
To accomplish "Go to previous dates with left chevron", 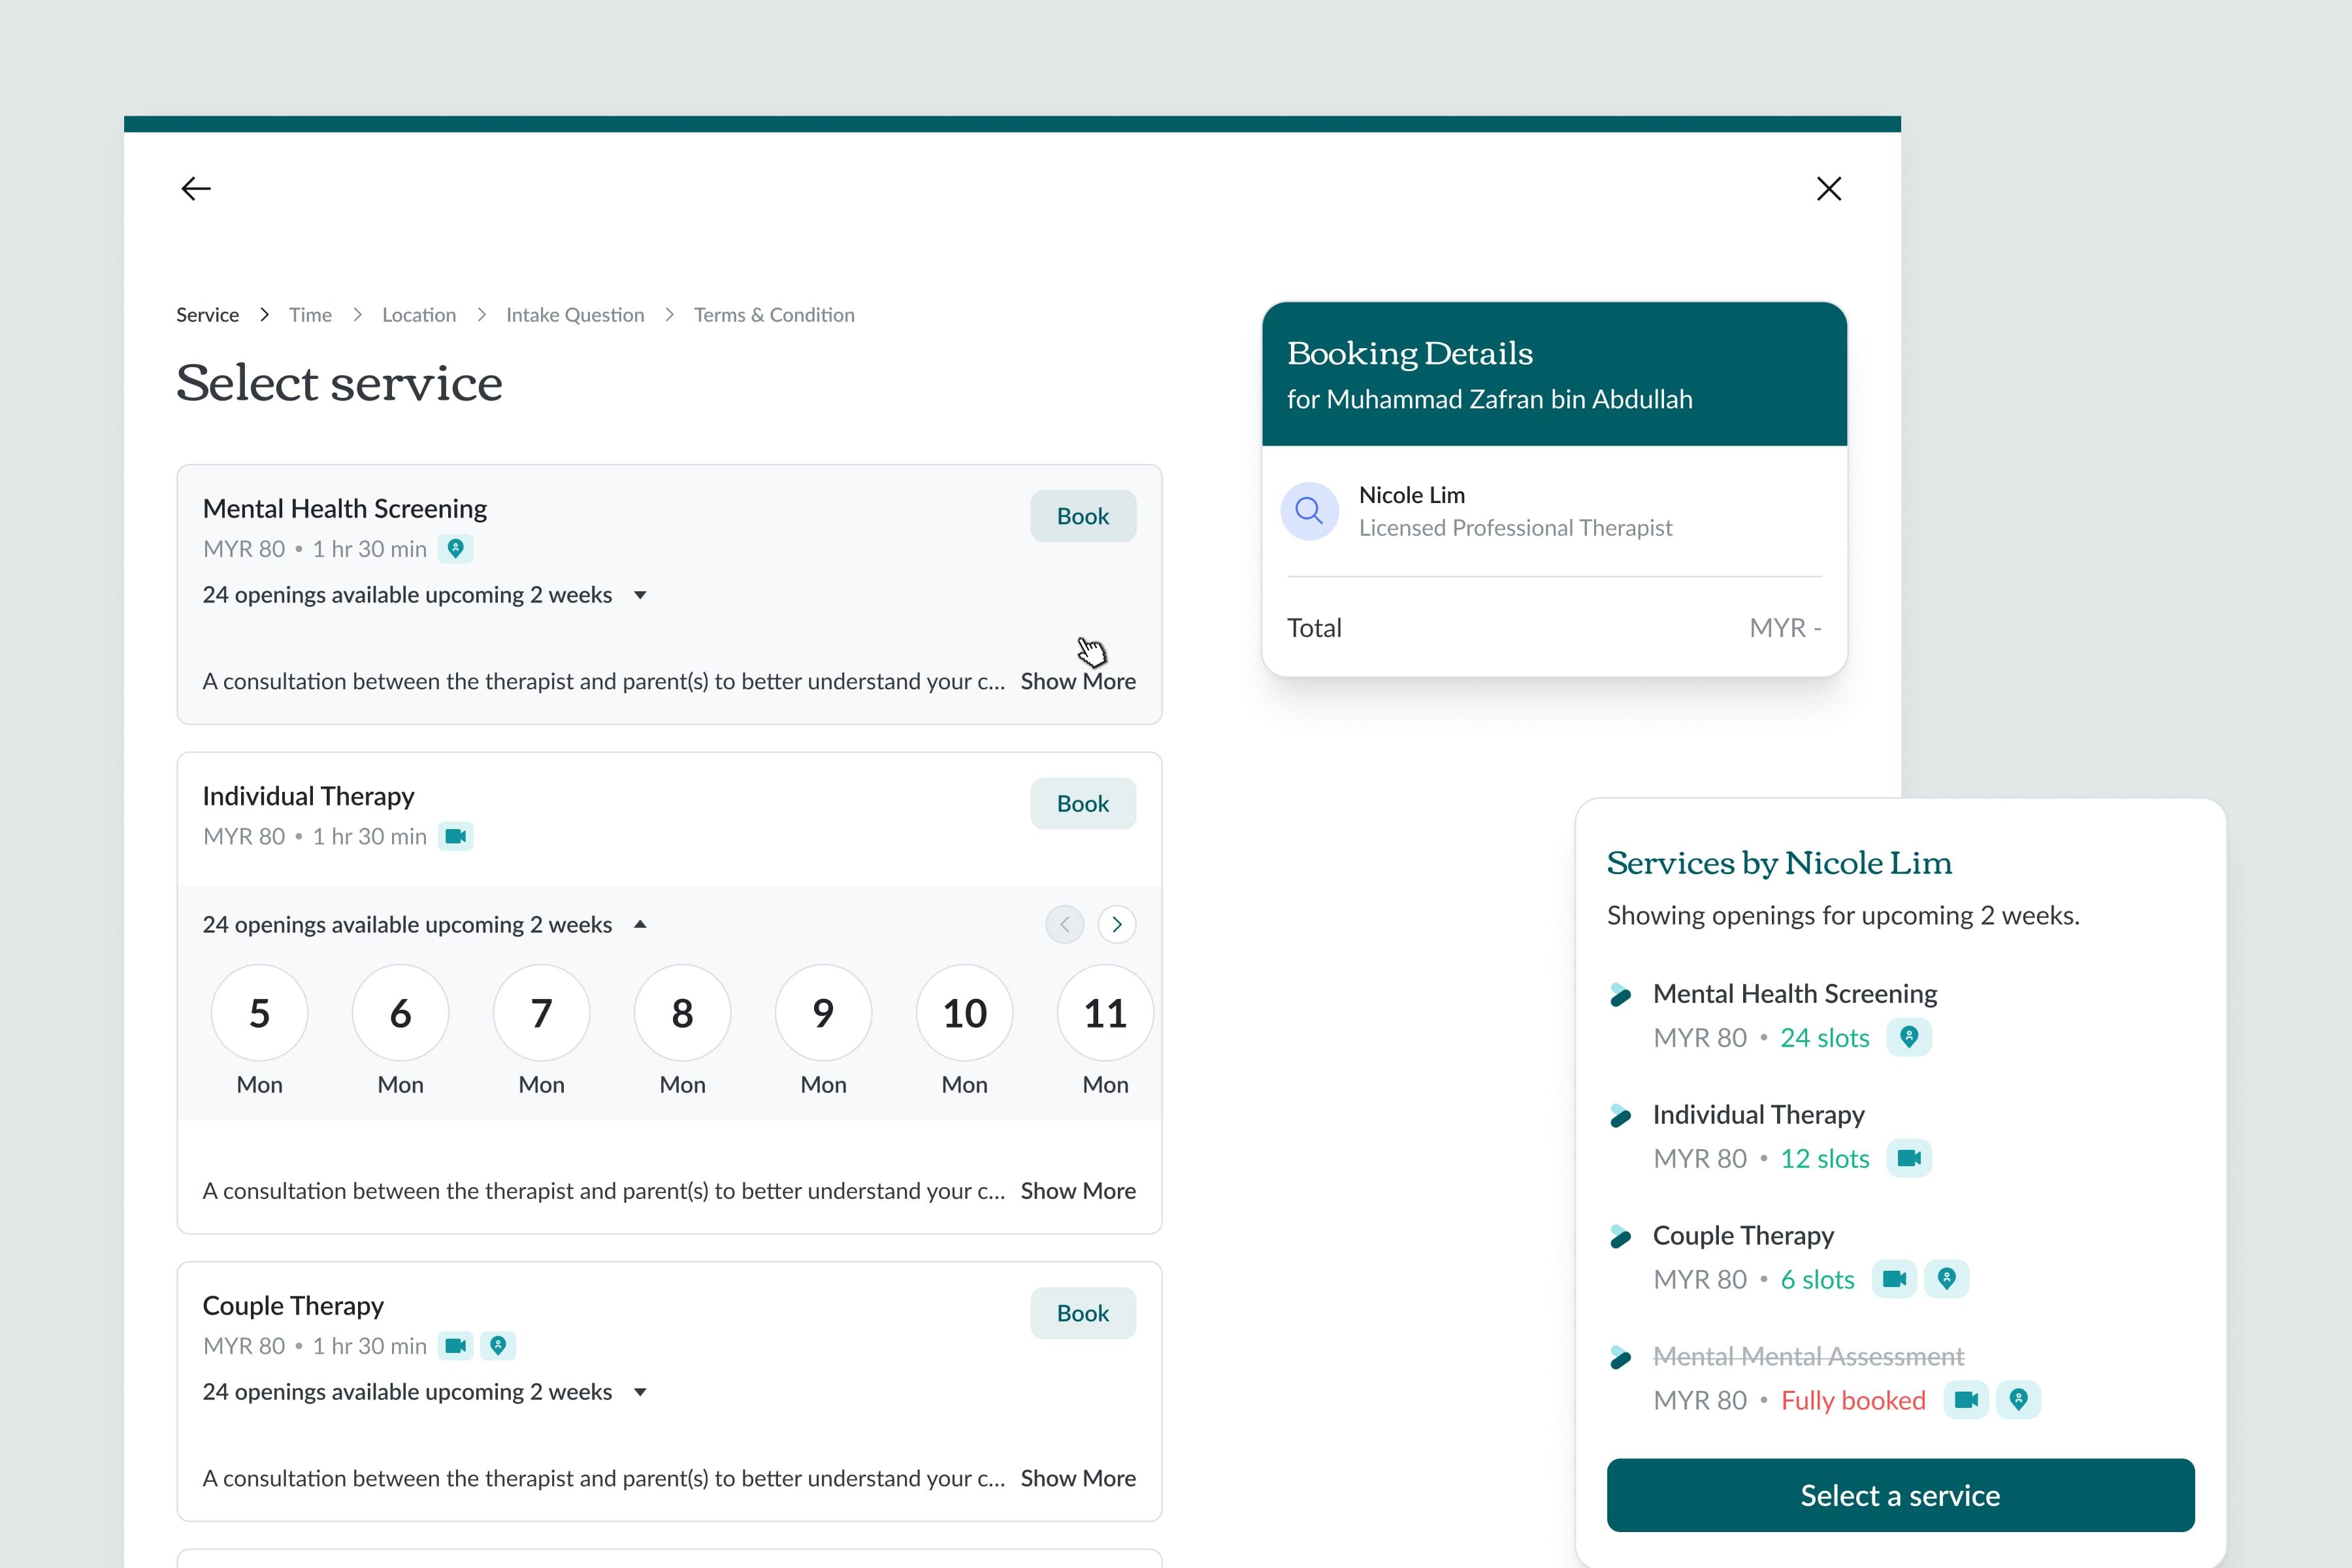I will coord(1064,924).
